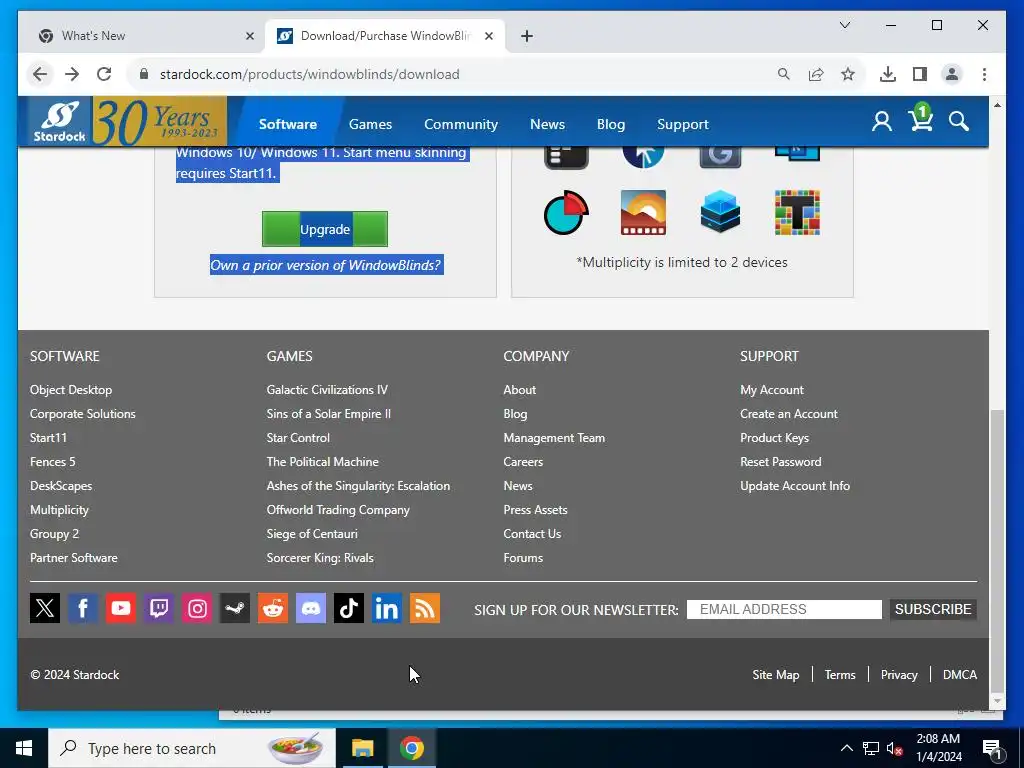
Task: Open Press Assets link
Action: coord(535,510)
